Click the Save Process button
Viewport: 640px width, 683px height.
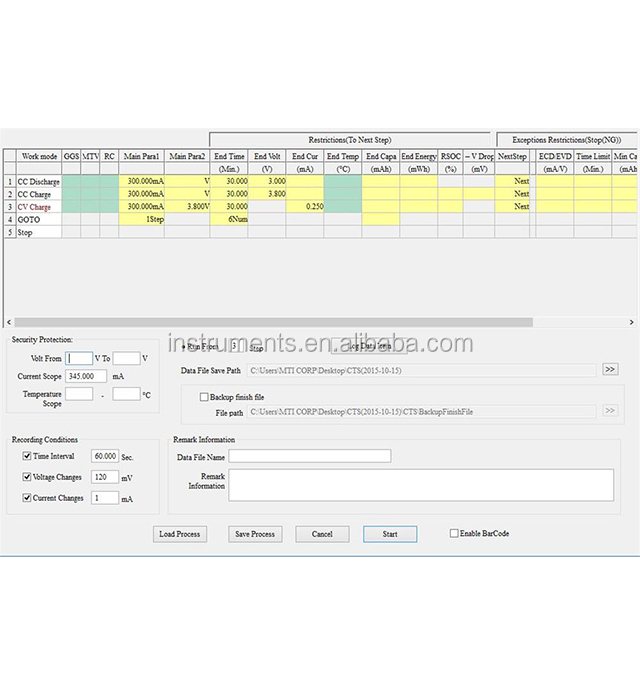[255, 534]
